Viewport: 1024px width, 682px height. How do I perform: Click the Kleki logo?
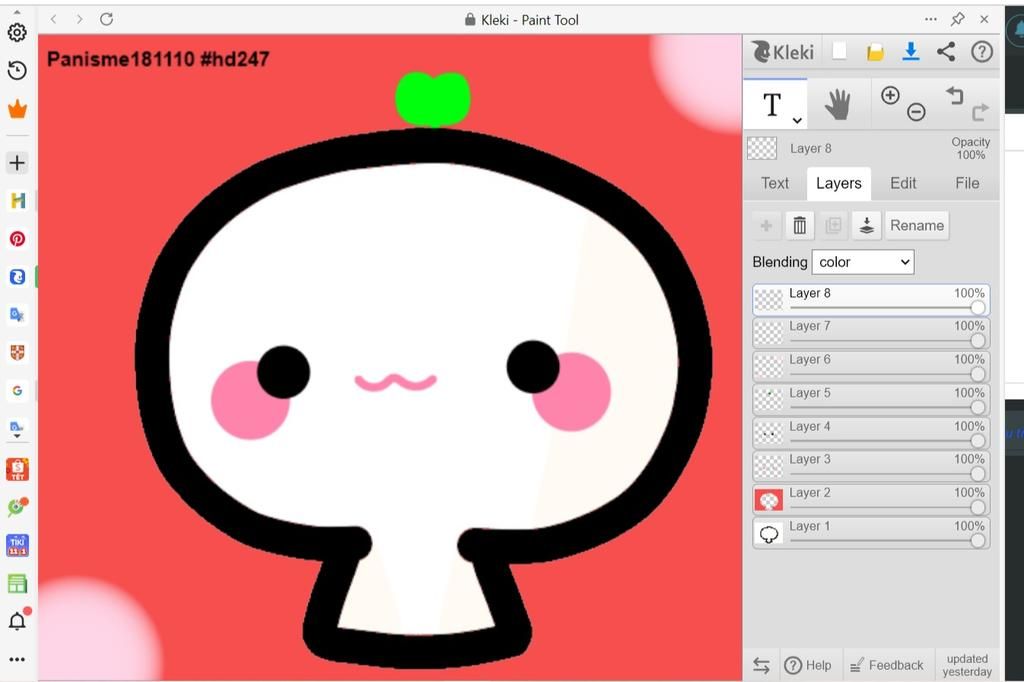coord(783,52)
